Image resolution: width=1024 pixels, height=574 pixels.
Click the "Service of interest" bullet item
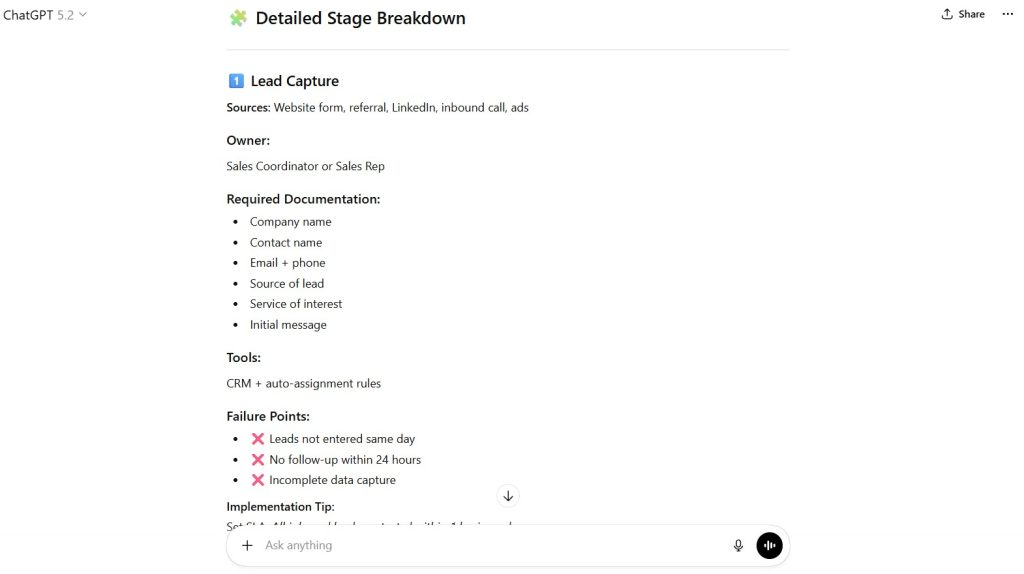[x=296, y=304]
